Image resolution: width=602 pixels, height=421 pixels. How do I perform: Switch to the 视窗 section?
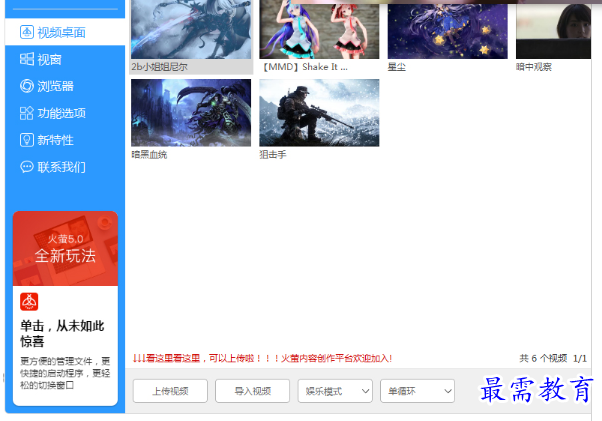click(65, 59)
